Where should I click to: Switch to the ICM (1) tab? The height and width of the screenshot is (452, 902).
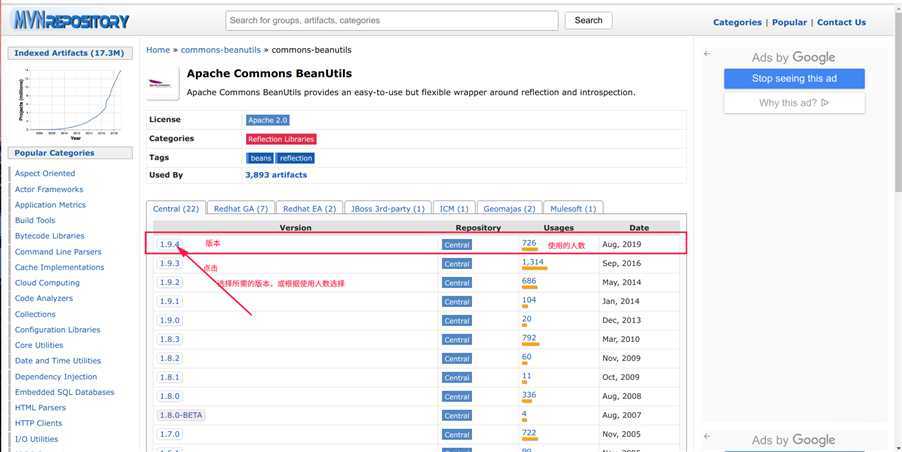click(454, 209)
